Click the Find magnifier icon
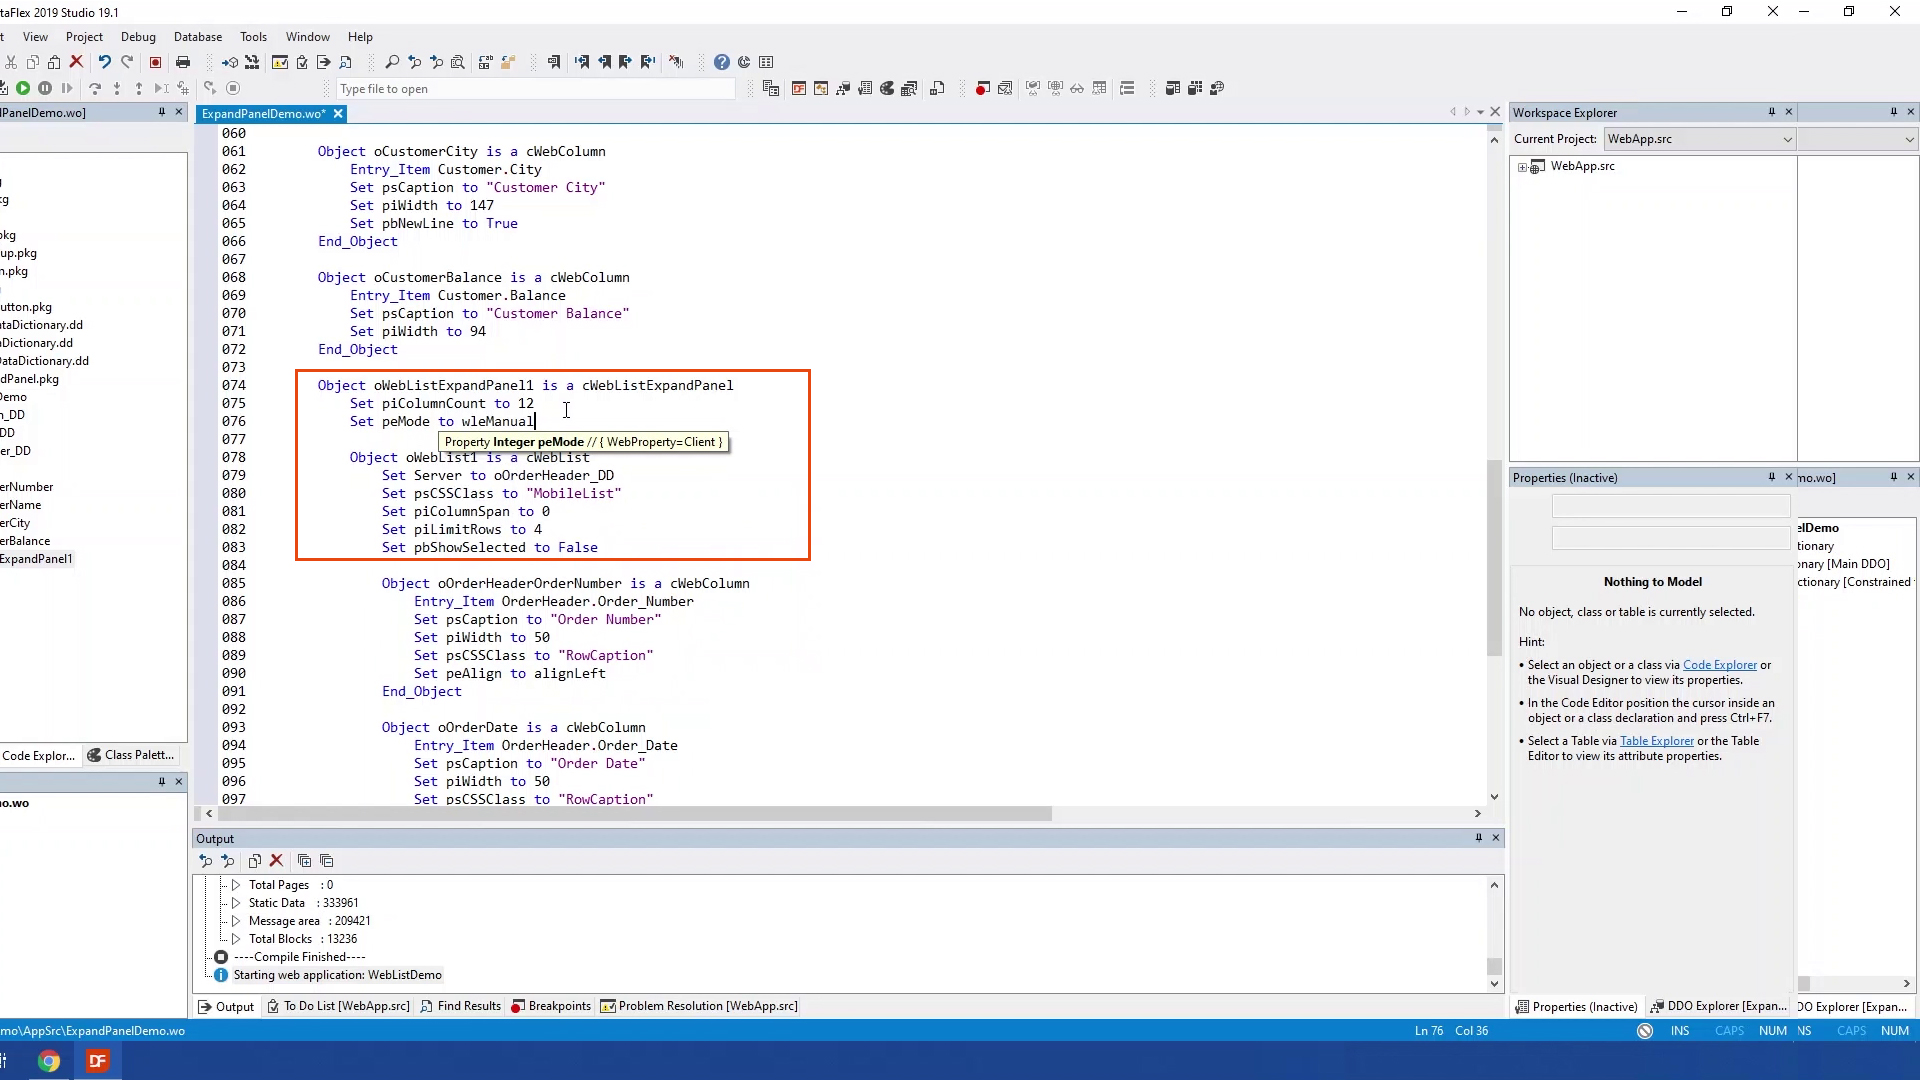 point(392,62)
